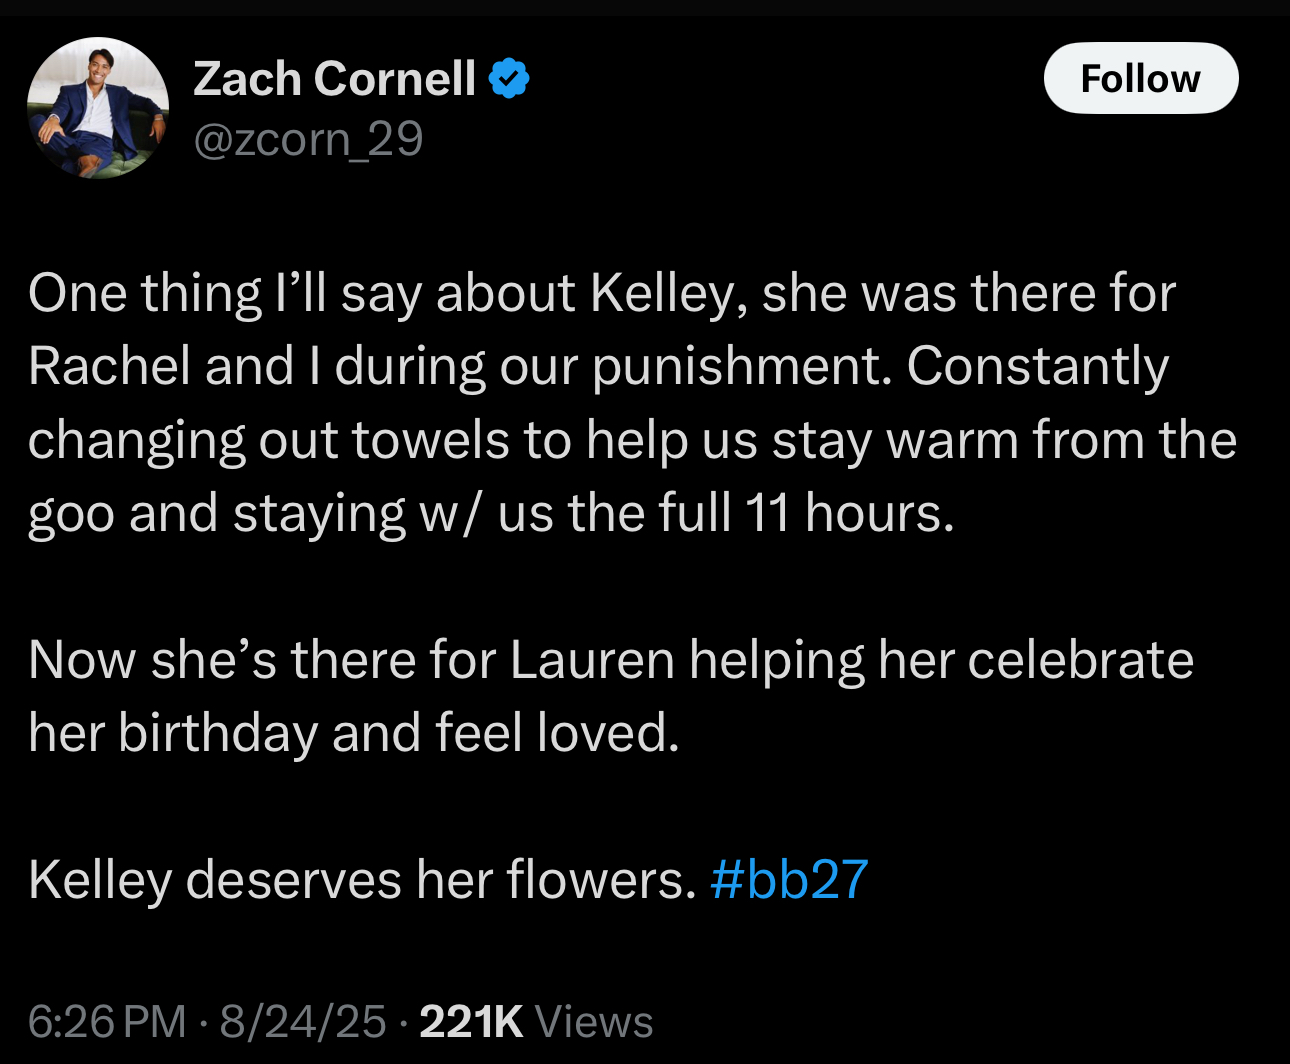
Task: Click the Follow button
Action: click(1140, 78)
